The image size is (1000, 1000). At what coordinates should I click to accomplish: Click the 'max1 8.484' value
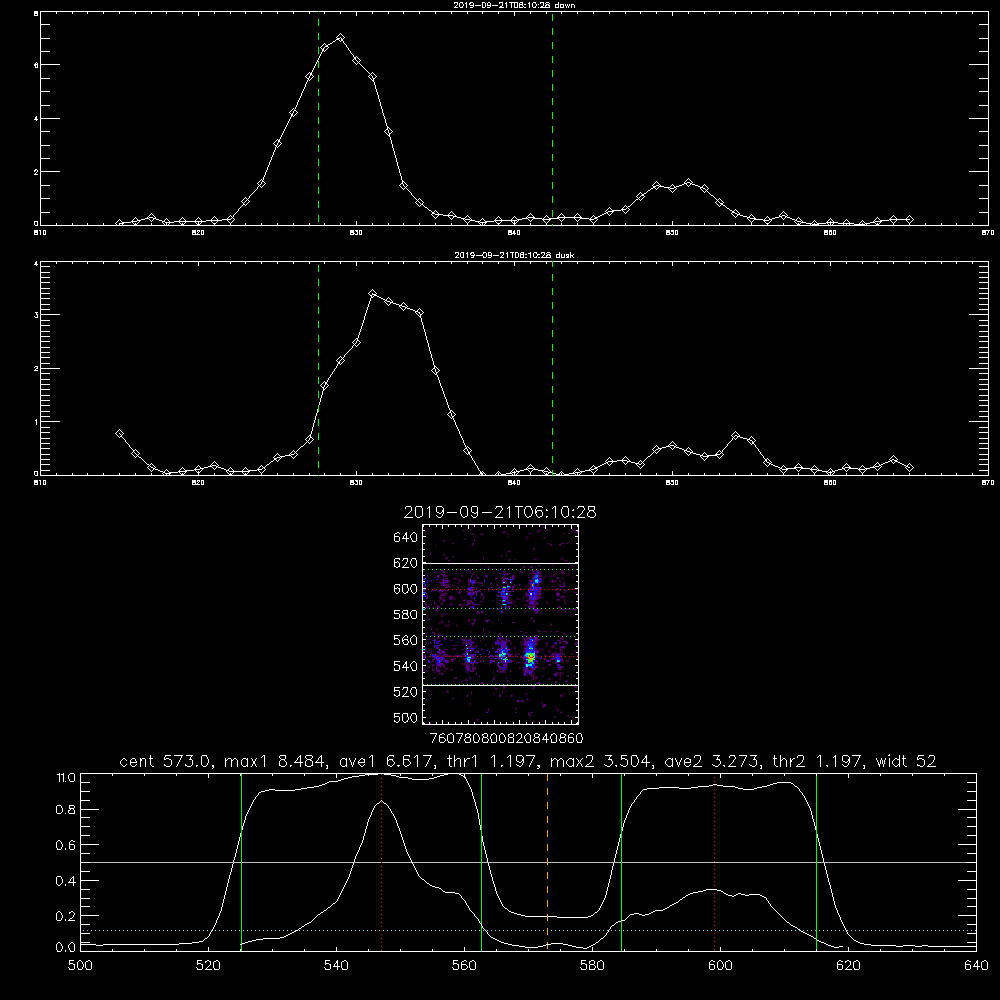pyautogui.click(x=276, y=761)
